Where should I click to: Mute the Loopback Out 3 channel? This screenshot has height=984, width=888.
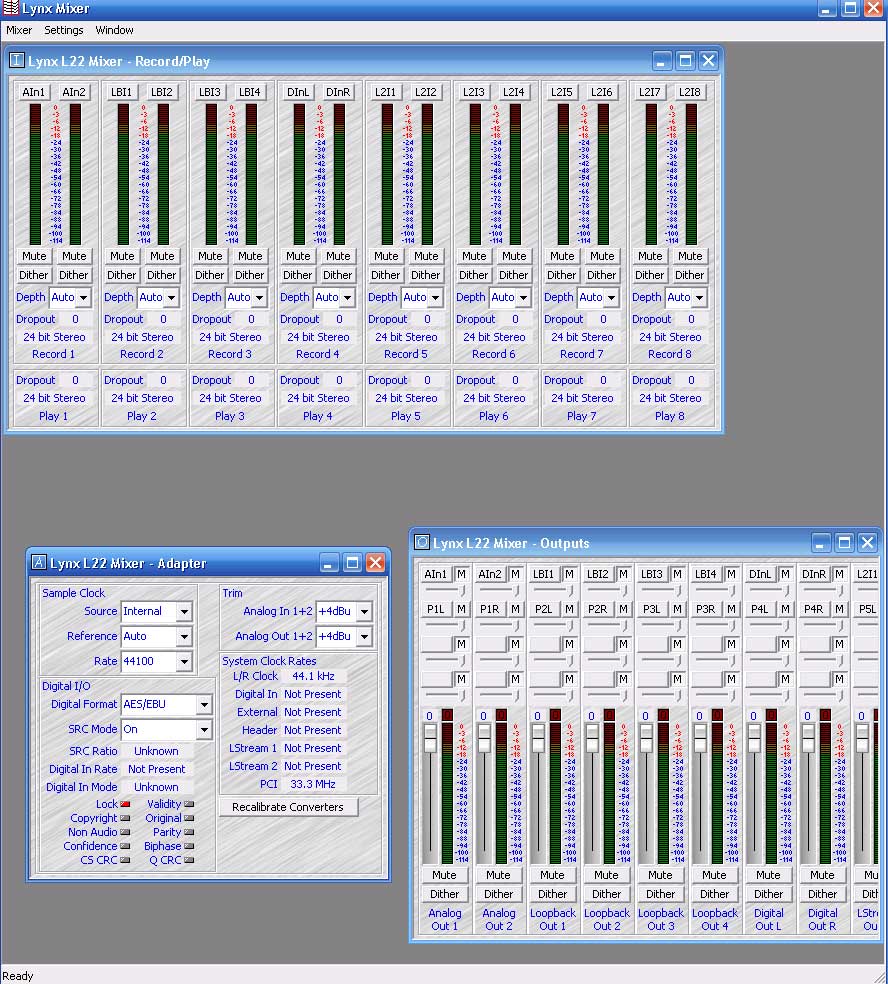point(660,875)
